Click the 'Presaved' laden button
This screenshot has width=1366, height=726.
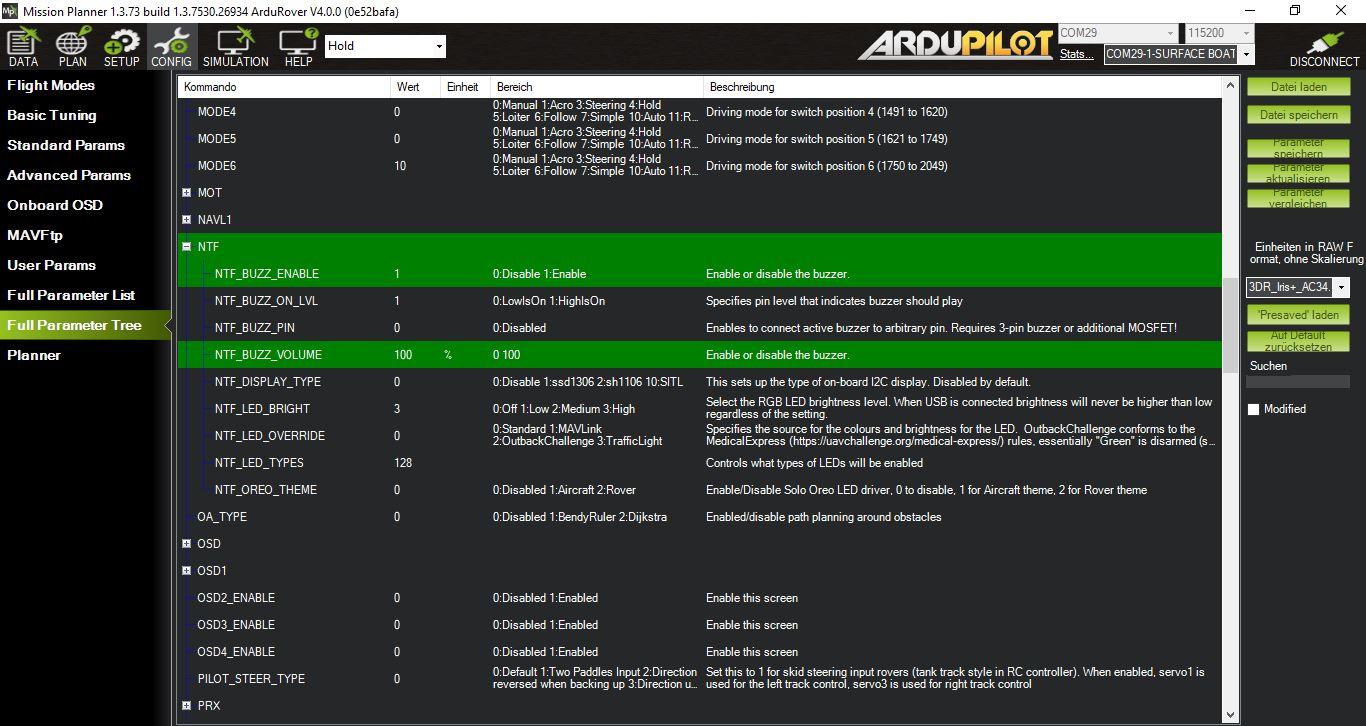point(1298,315)
